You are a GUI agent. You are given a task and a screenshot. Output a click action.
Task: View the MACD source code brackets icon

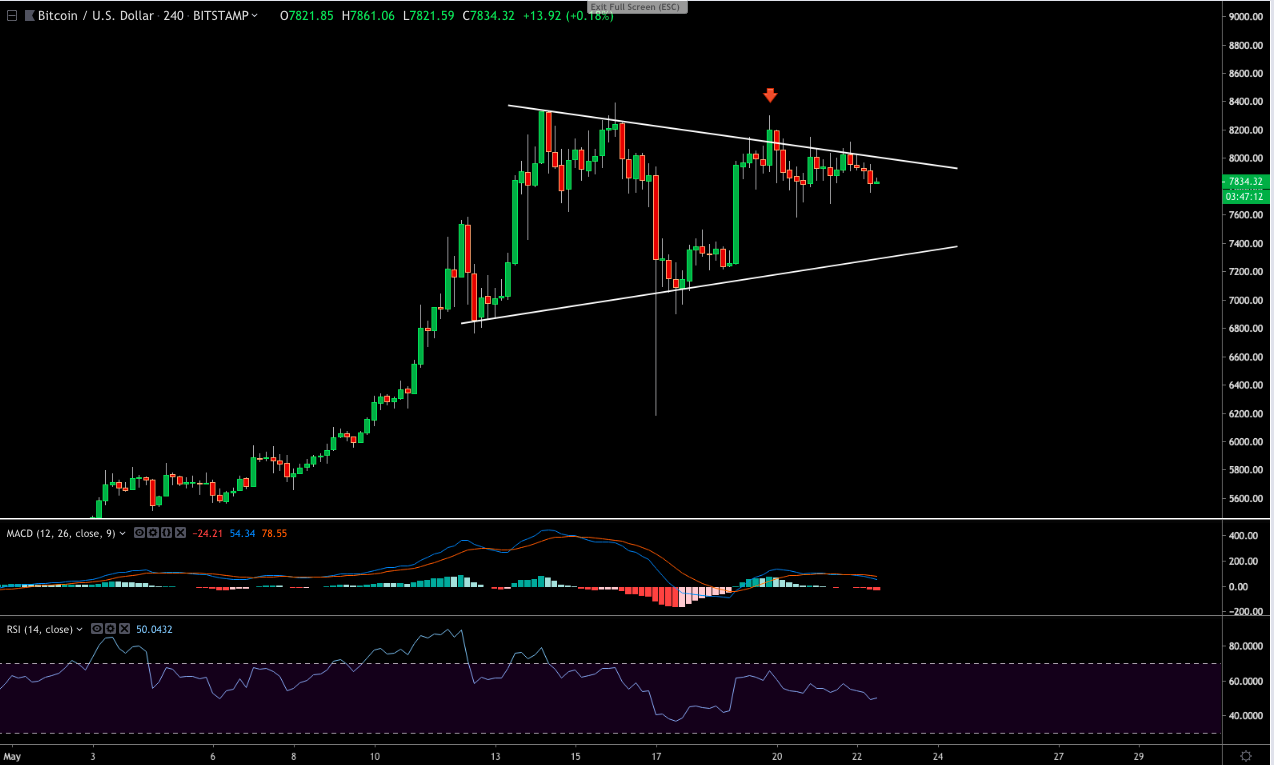click(166, 533)
